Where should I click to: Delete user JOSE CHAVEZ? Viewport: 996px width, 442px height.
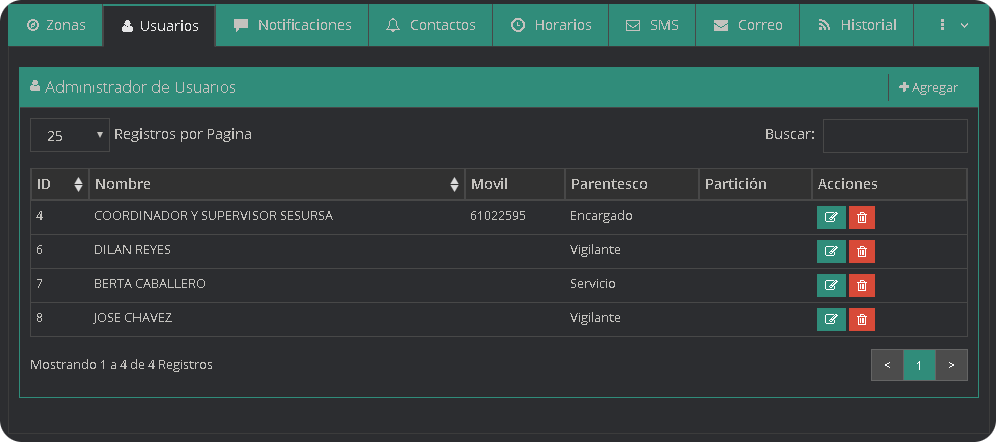pos(862,319)
